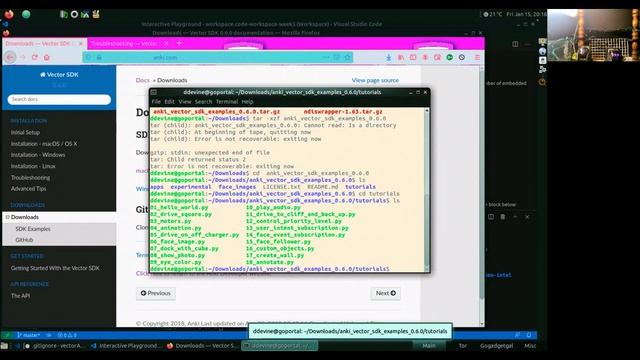The width and height of the screenshot is (640, 360).
Task: Open errors and warnings in VS Code status bar
Action: pyautogui.click(x=67, y=335)
